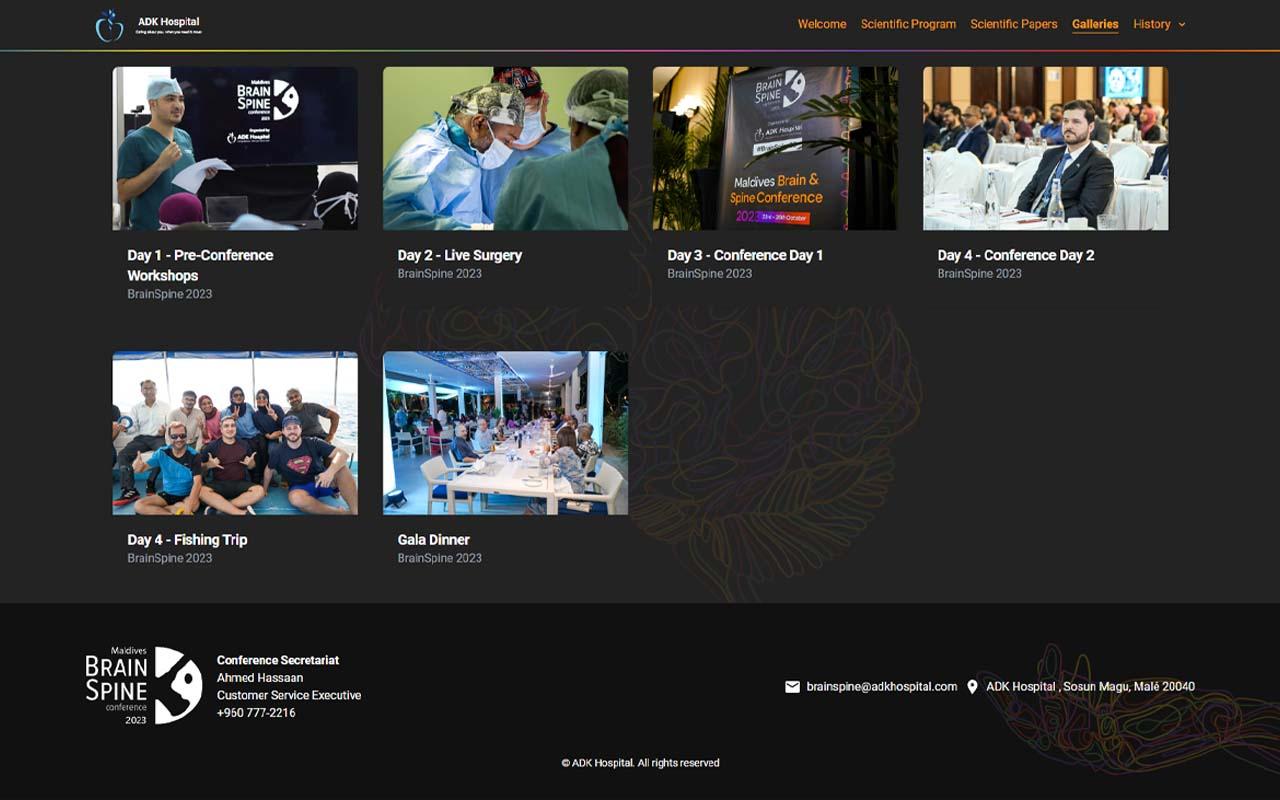Click Day 4 - Fishing Trip title
Screen dimensions: 1280x800
point(187,539)
